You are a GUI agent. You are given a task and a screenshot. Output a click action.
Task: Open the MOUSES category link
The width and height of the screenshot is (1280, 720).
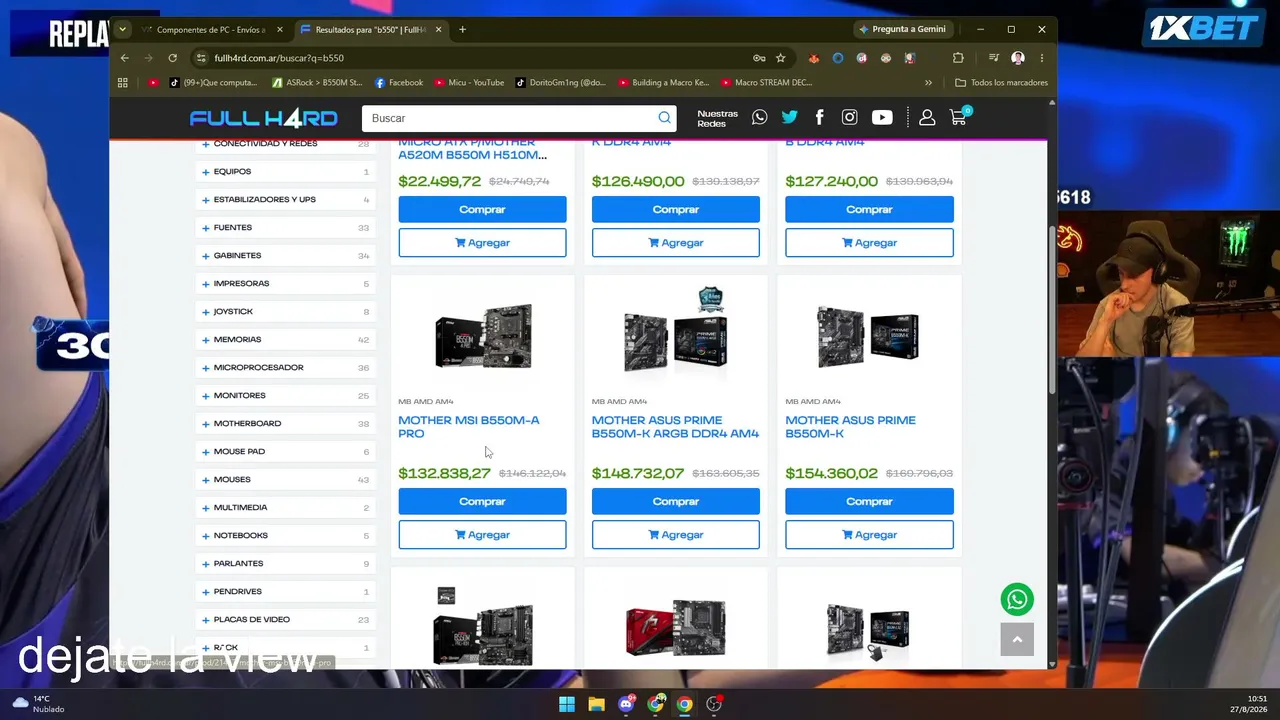tap(232, 480)
